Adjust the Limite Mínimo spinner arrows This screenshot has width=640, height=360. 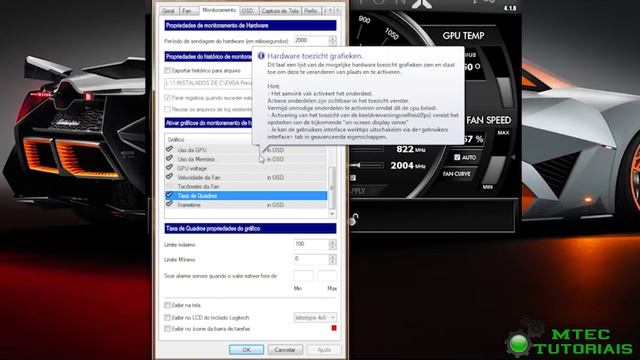tap(333, 259)
